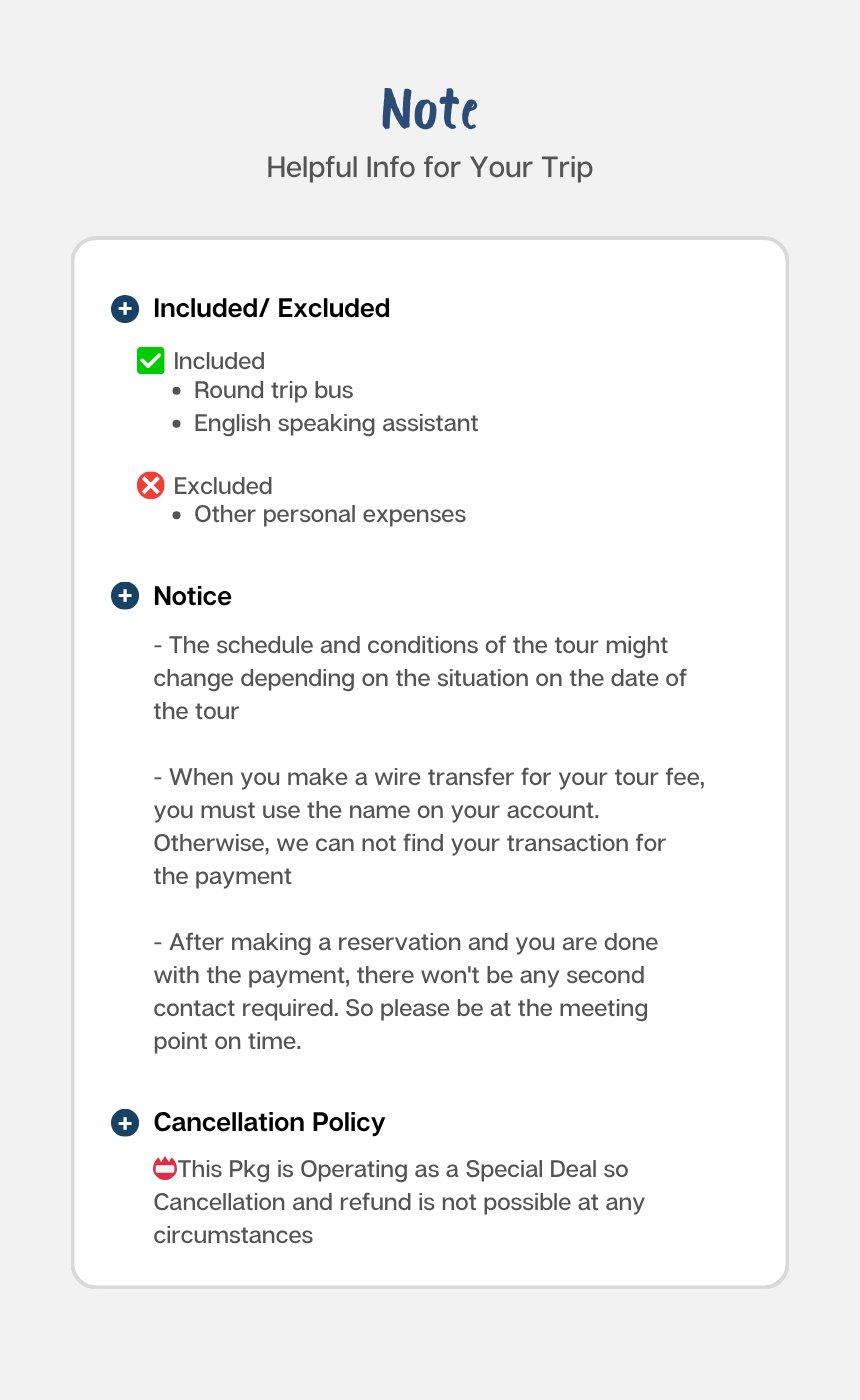
Task: Click the Round trip bus item
Action: pos(273,390)
